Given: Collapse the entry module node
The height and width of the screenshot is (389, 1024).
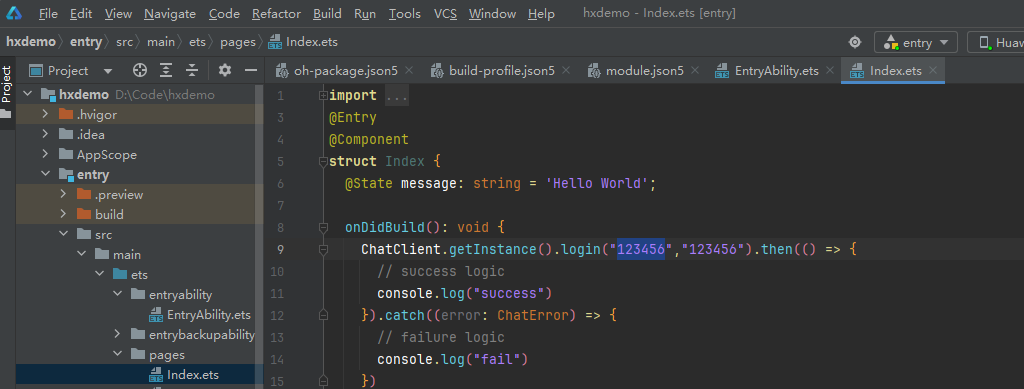Looking at the screenshot, I should tap(45, 175).
